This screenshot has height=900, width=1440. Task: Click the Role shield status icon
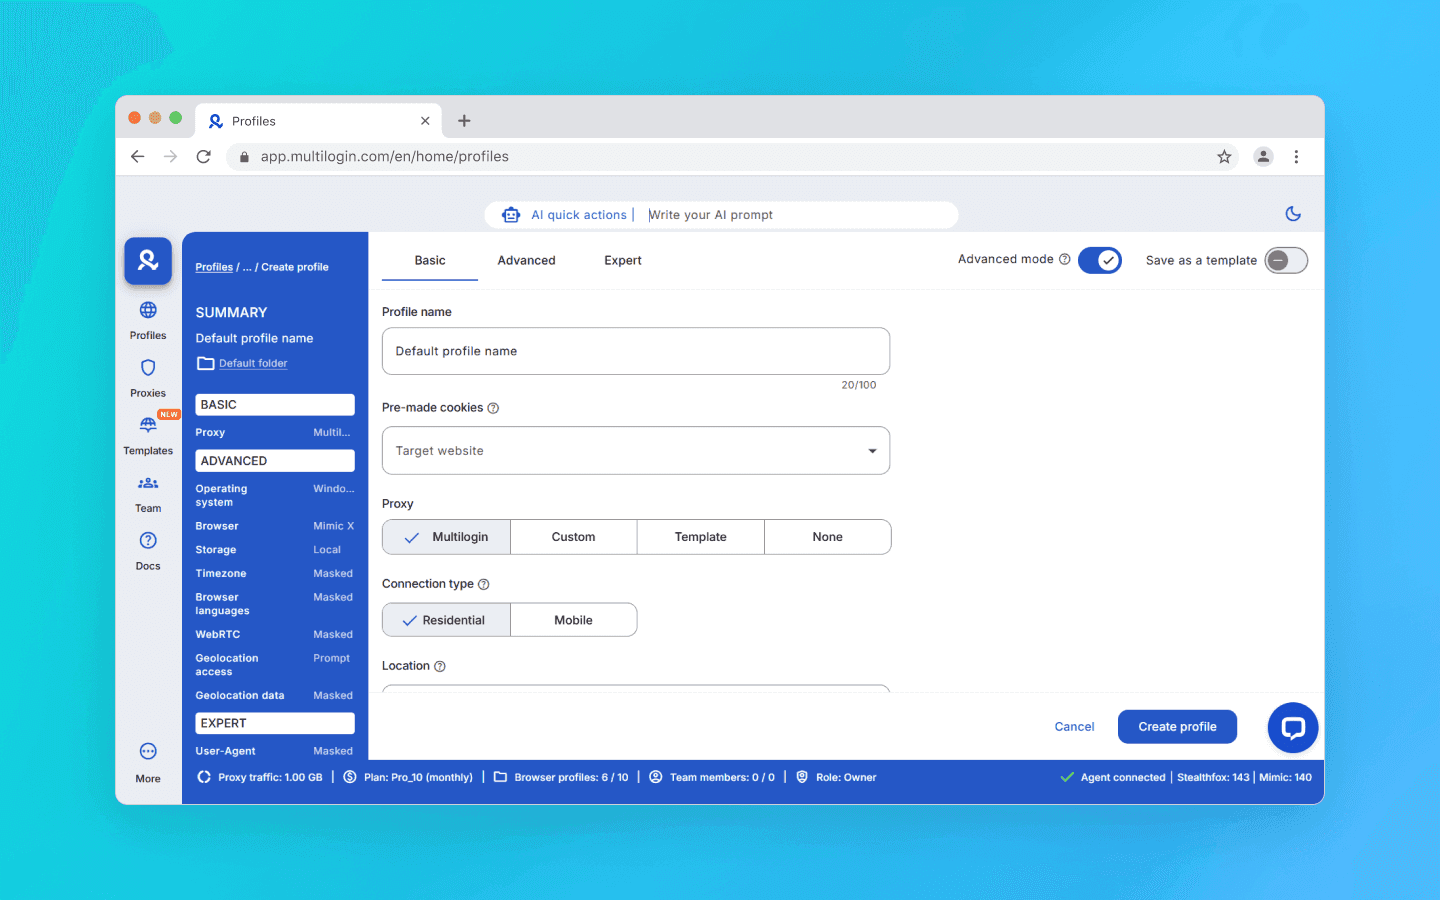point(802,777)
